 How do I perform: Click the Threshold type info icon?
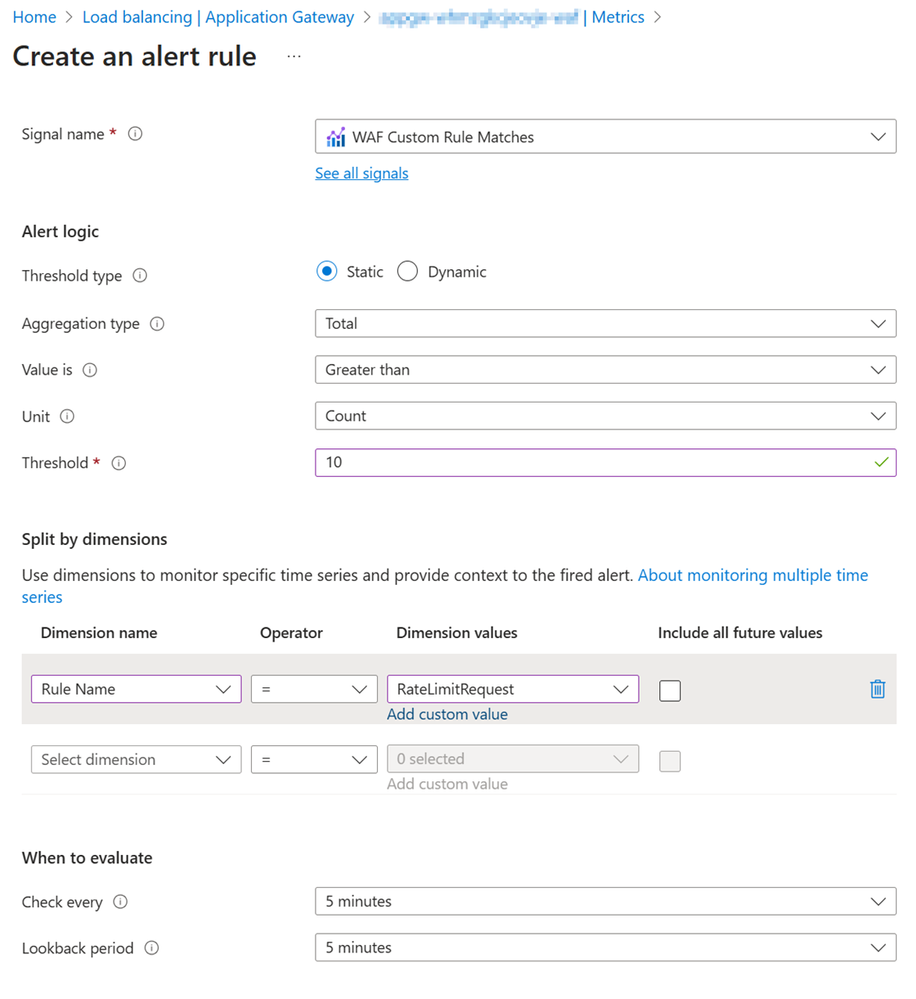140,276
